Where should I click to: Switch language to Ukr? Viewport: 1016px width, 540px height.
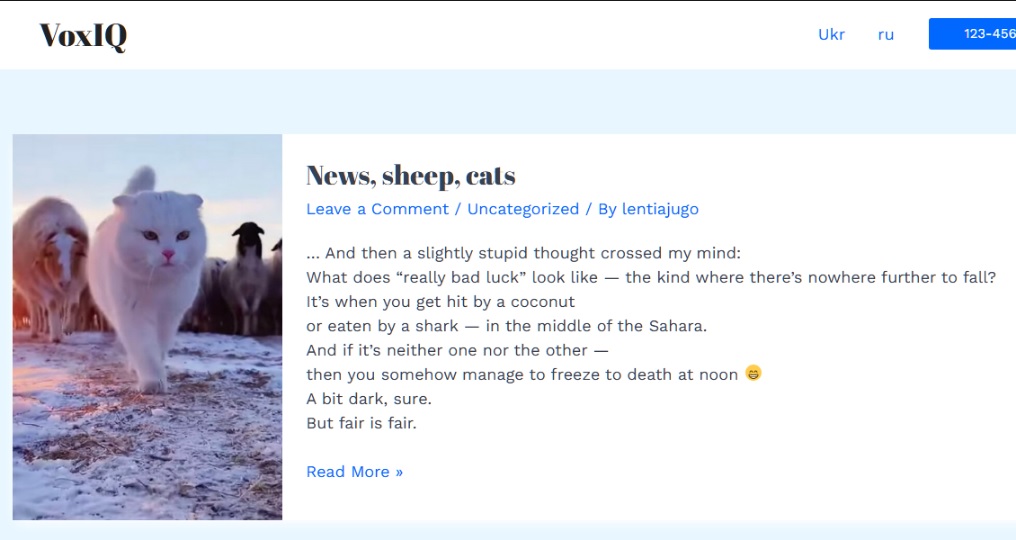831,34
